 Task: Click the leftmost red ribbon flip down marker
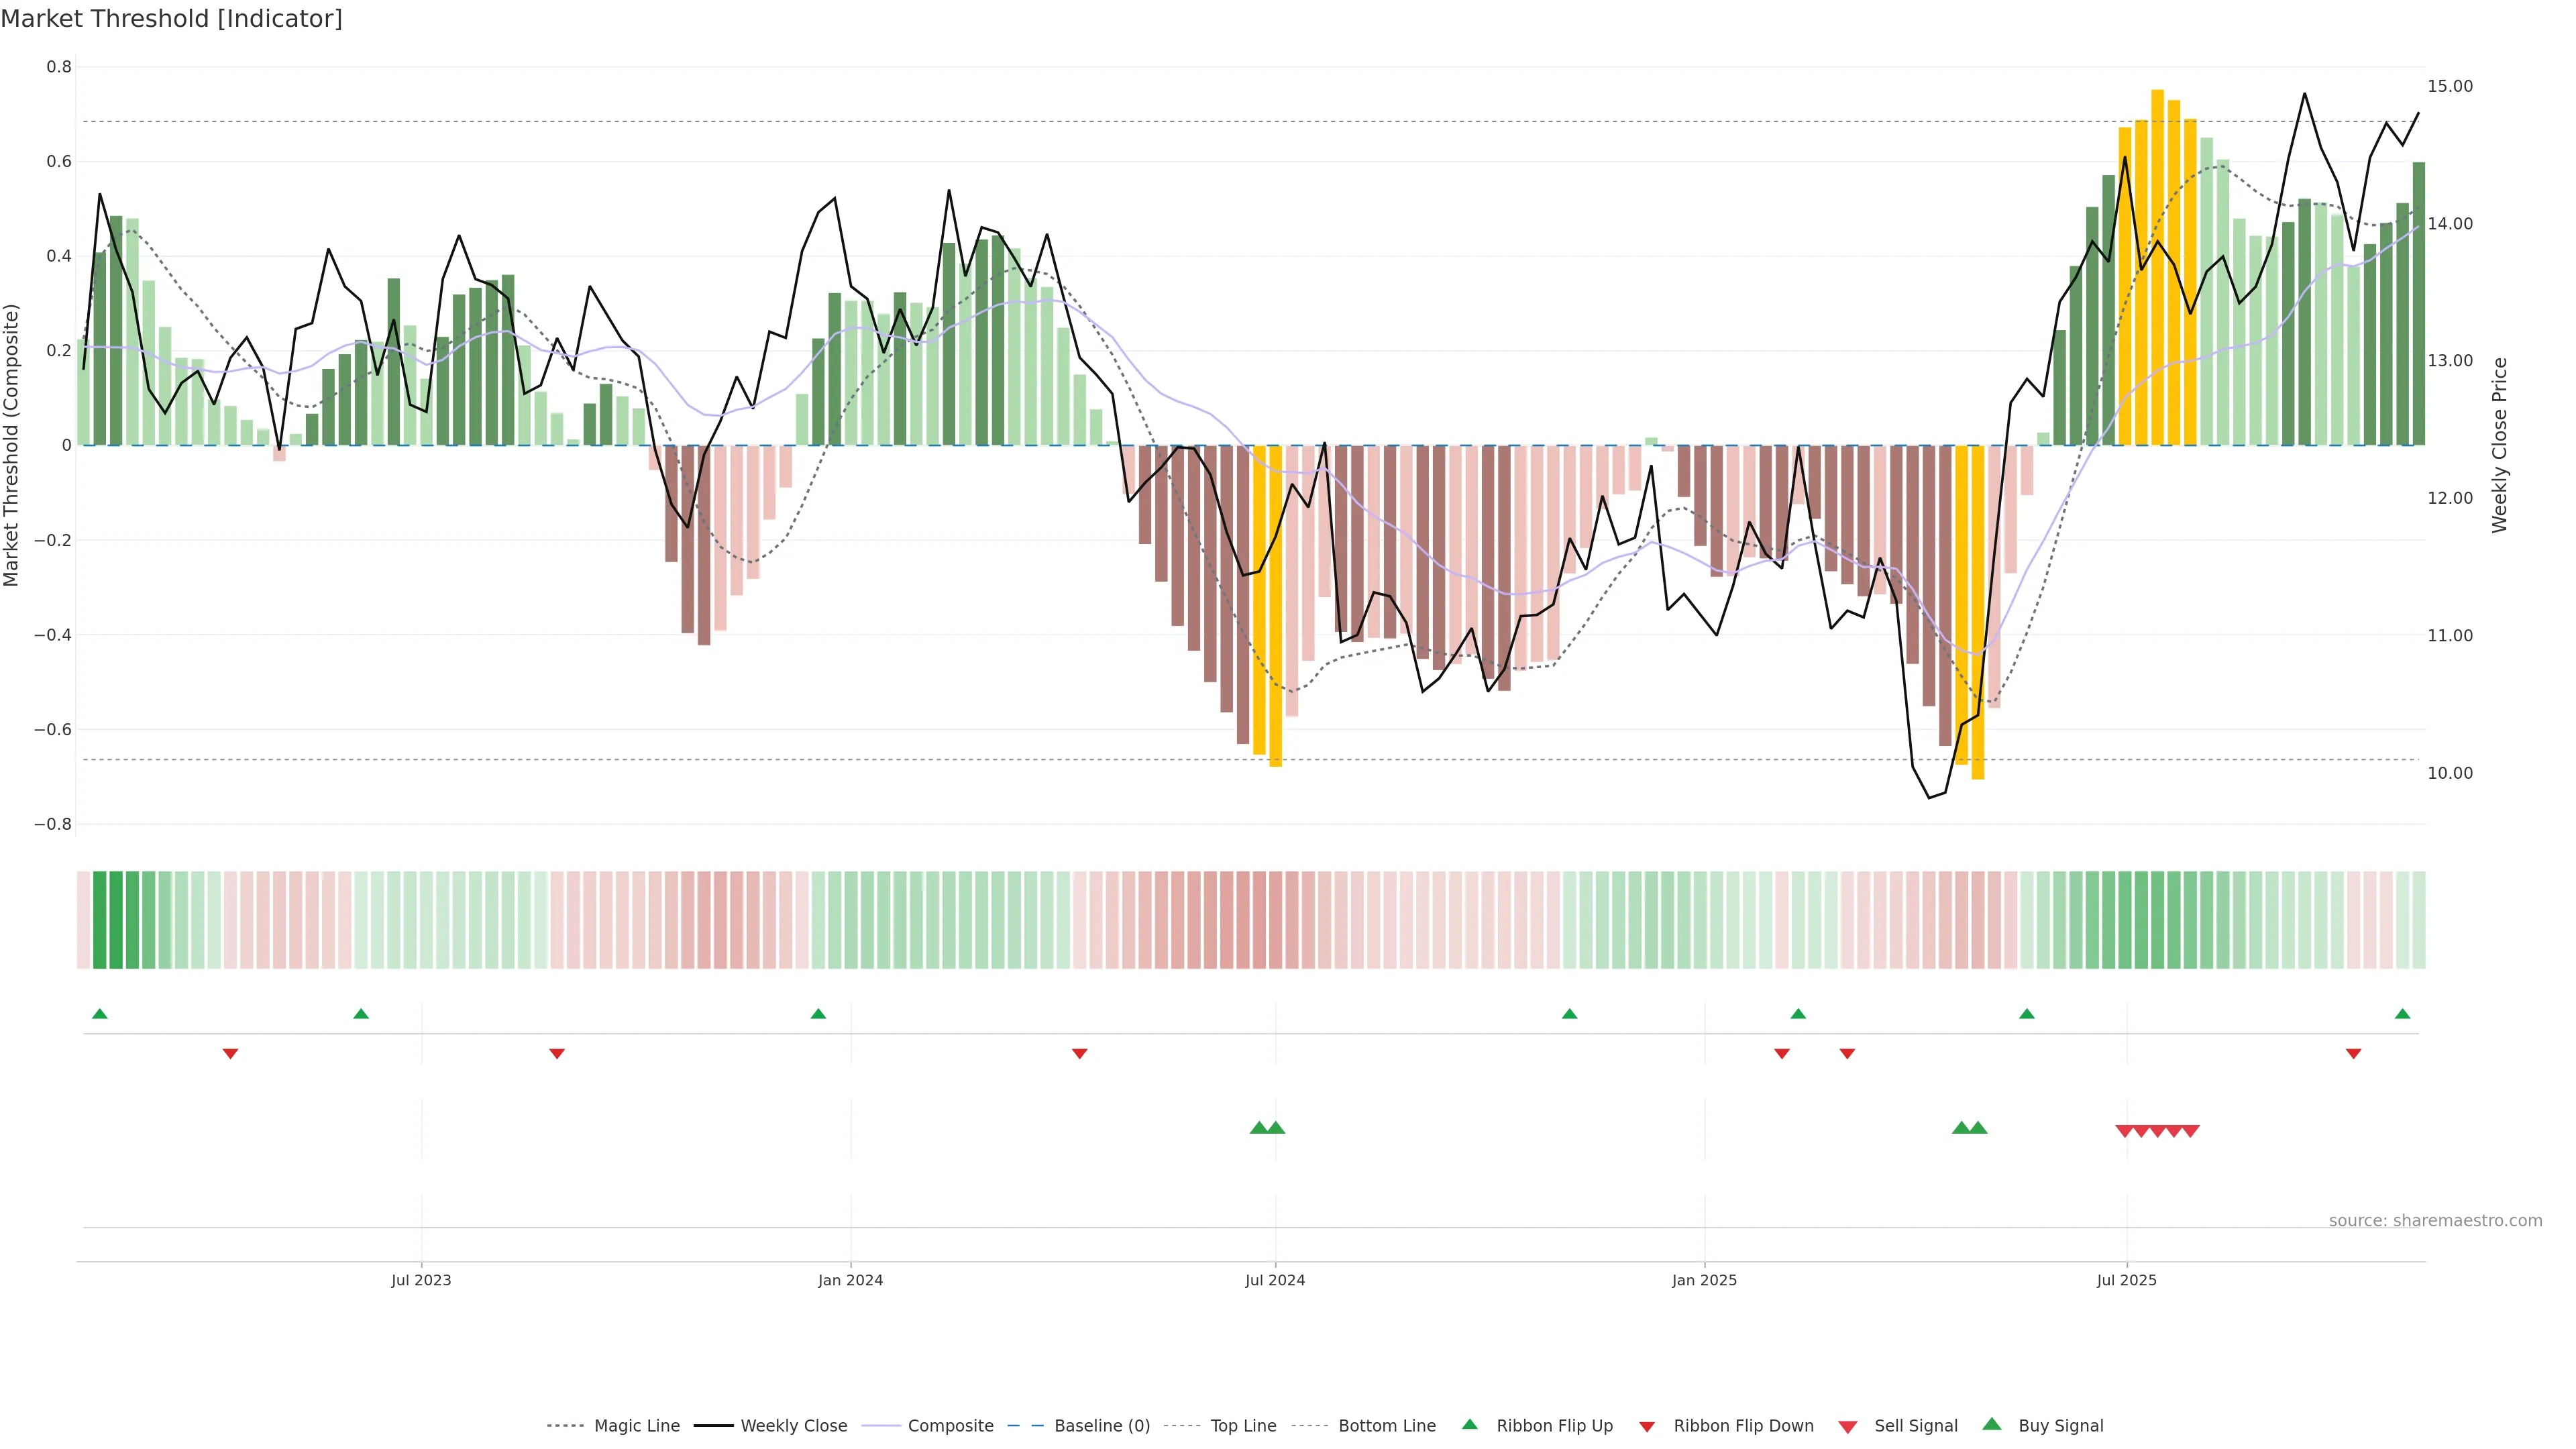pos(230,1054)
